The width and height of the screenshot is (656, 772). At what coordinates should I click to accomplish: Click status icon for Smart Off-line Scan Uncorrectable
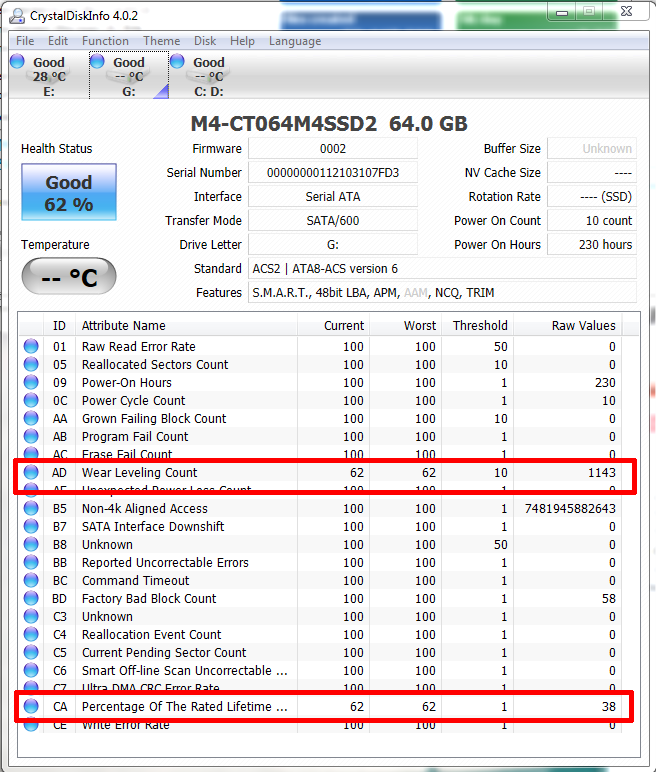31,670
